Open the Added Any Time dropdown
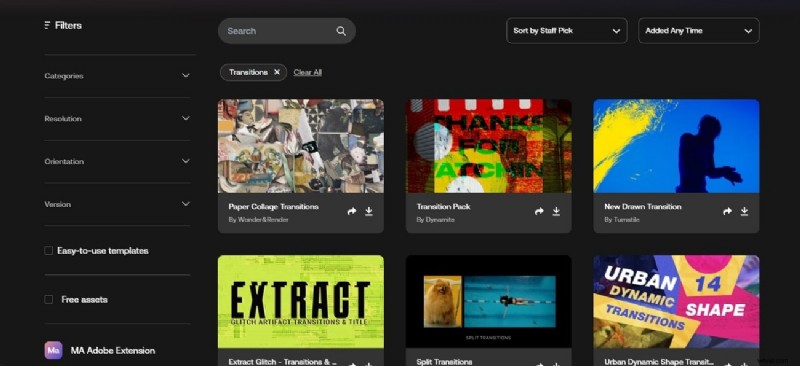 699,31
